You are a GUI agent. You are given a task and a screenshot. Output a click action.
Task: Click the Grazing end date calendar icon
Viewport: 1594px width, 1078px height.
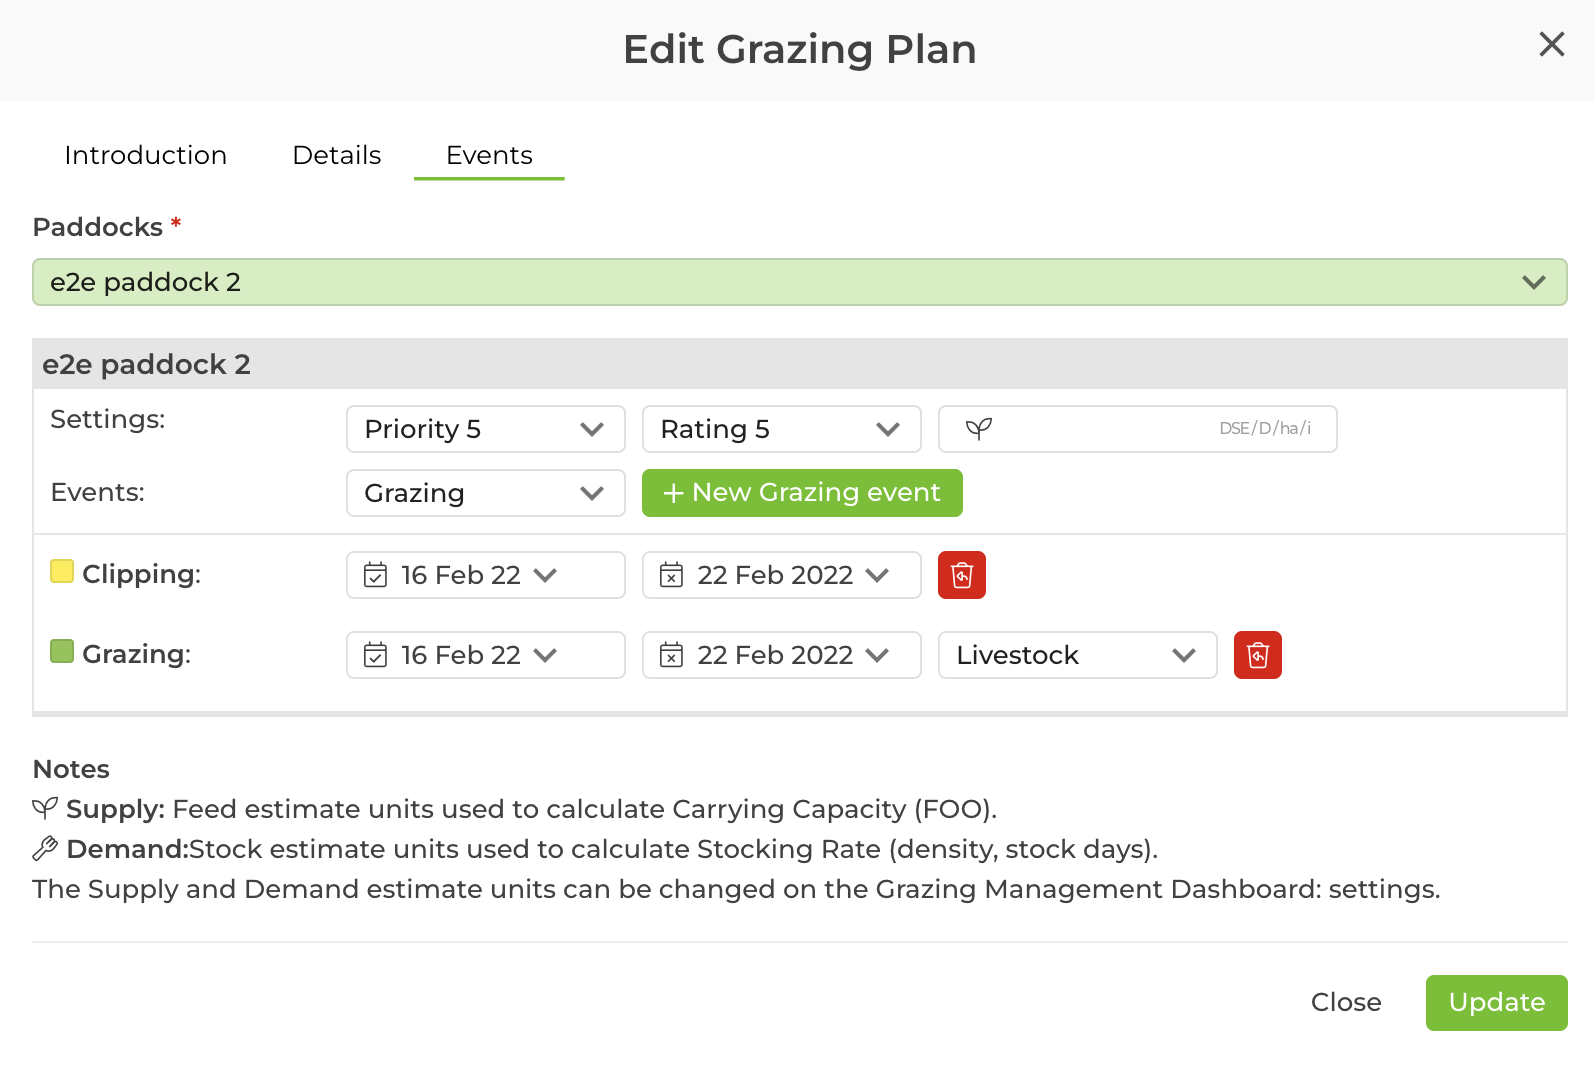(671, 655)
